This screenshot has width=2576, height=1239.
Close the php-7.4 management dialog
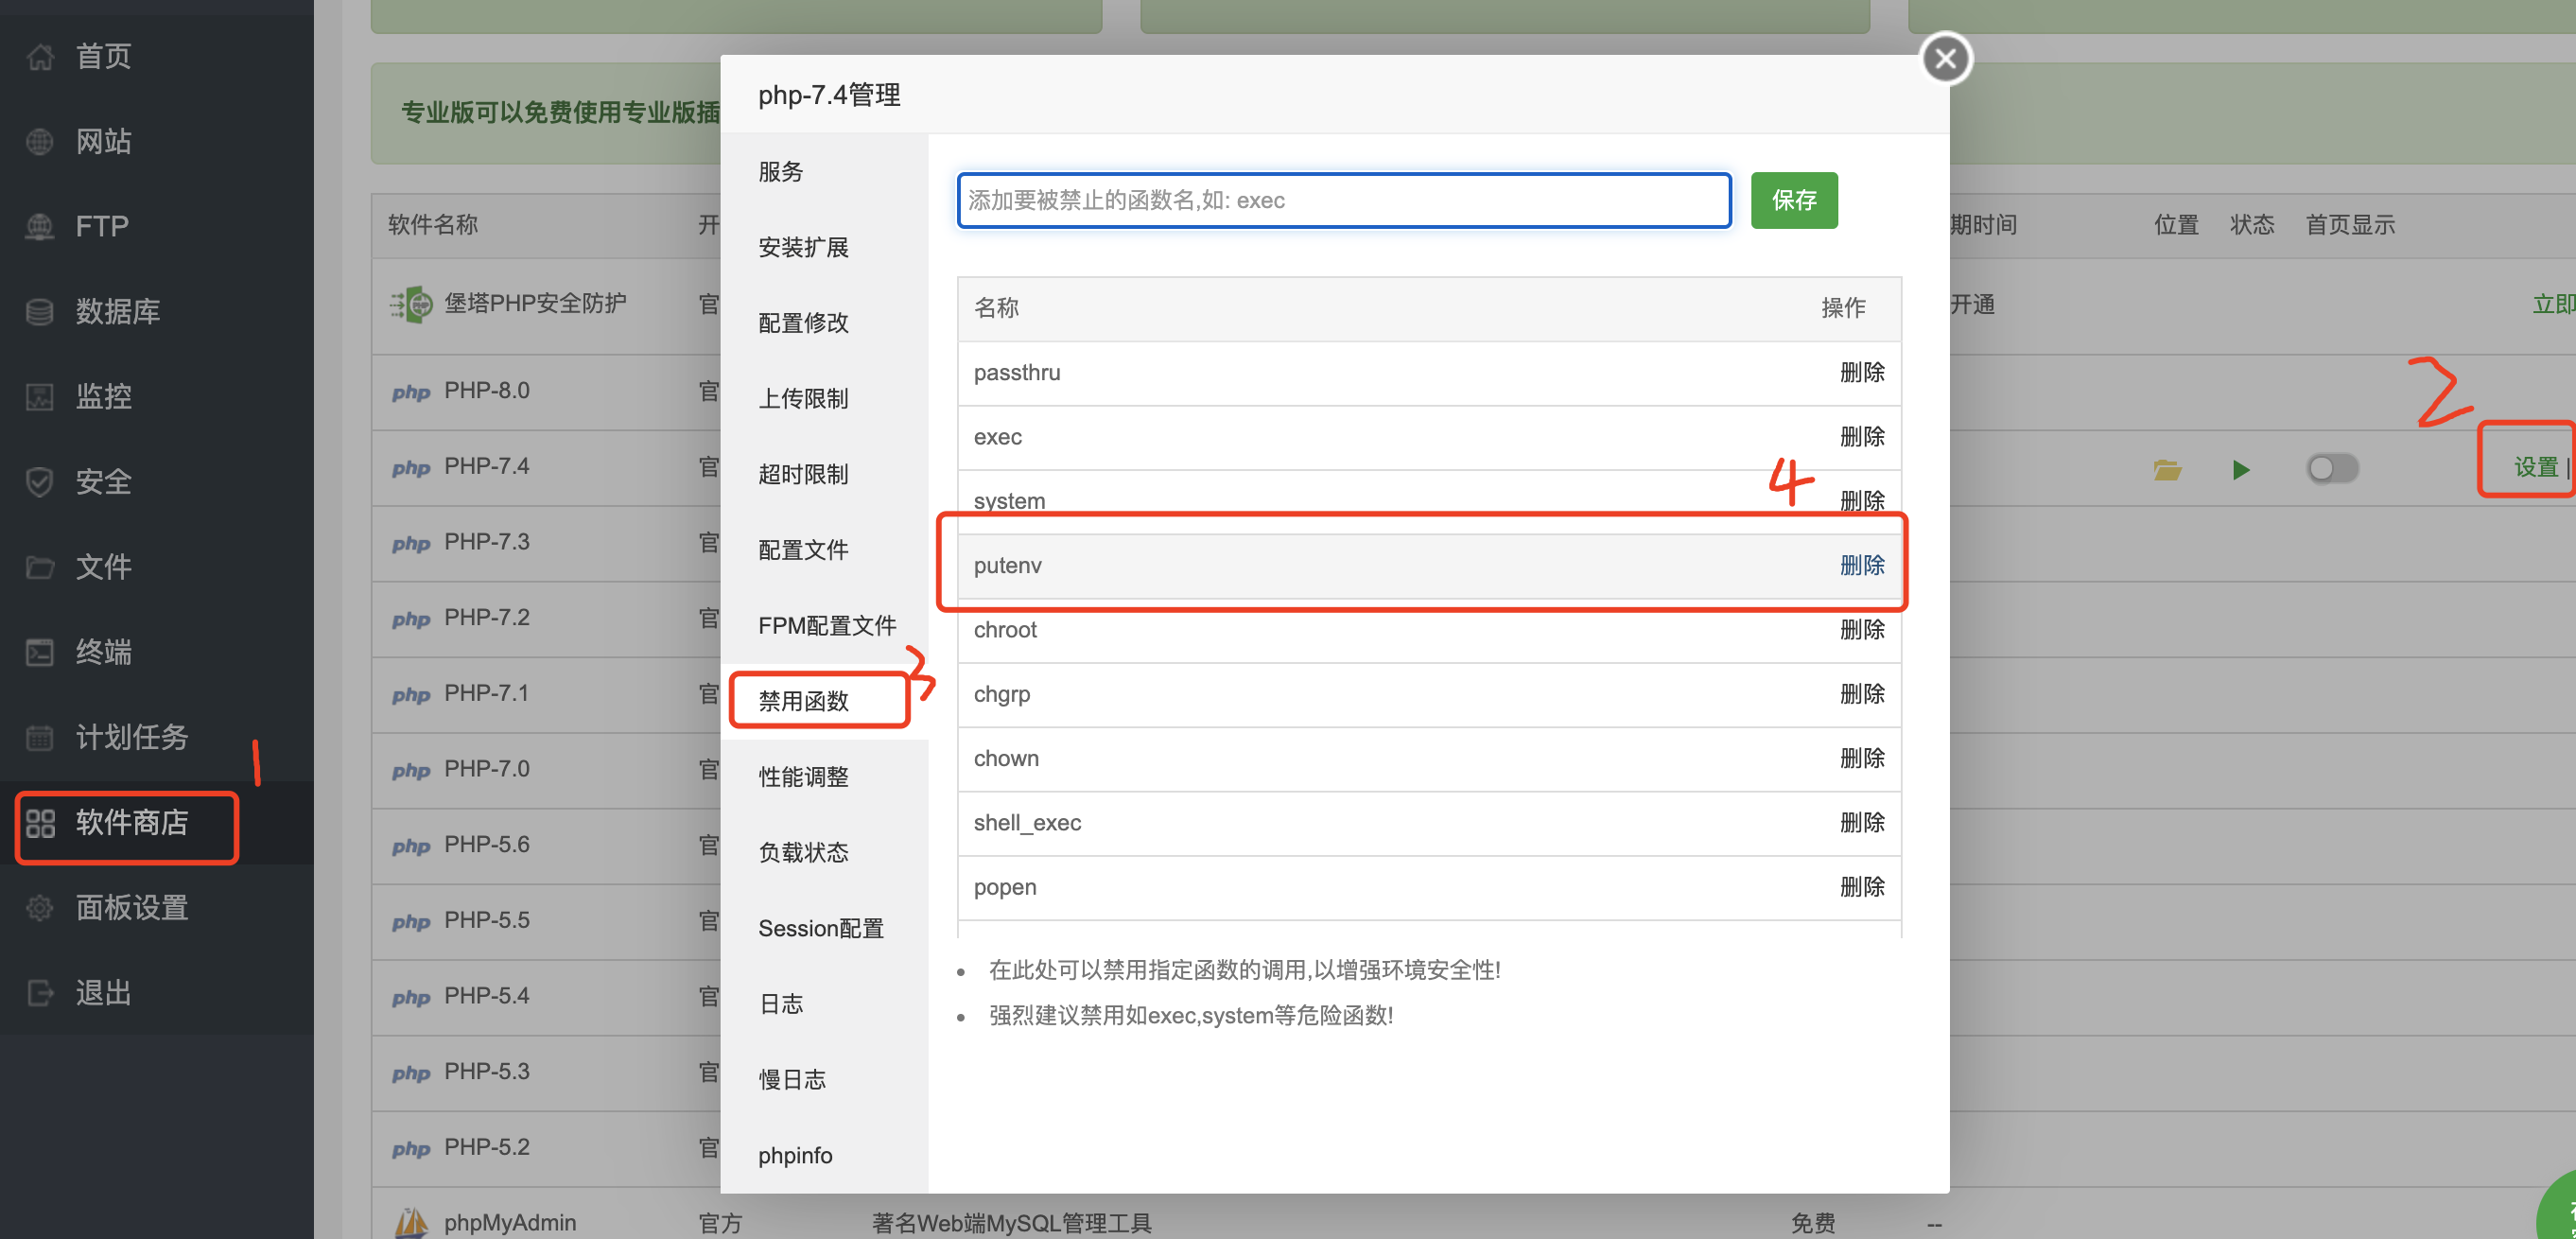pyautogui.click(x=1945, y=59)
